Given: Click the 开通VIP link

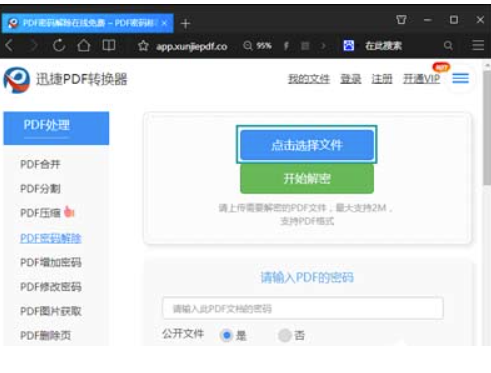Looking at the screenshot, I should point(422,79).
